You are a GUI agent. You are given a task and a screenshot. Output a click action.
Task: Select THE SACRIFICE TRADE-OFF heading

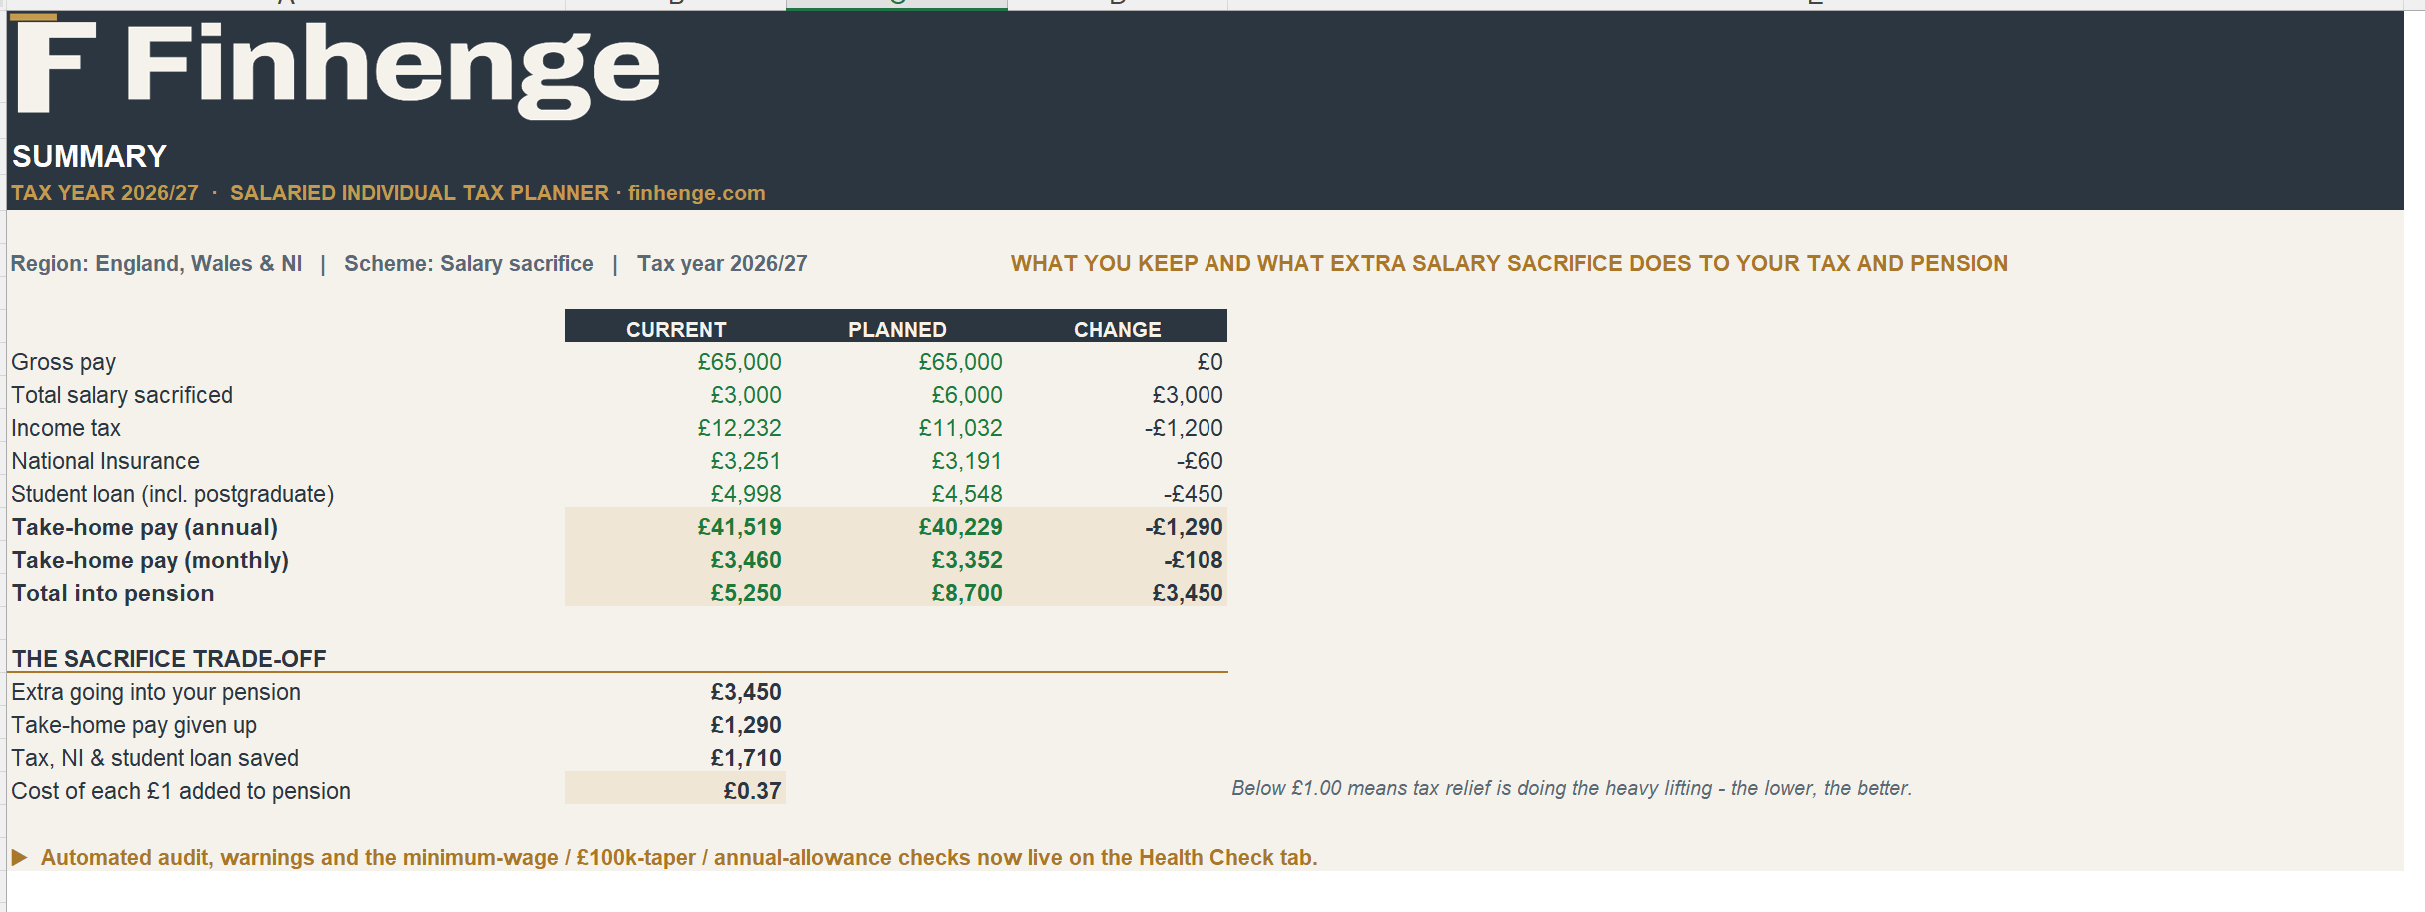click(169, 659)
